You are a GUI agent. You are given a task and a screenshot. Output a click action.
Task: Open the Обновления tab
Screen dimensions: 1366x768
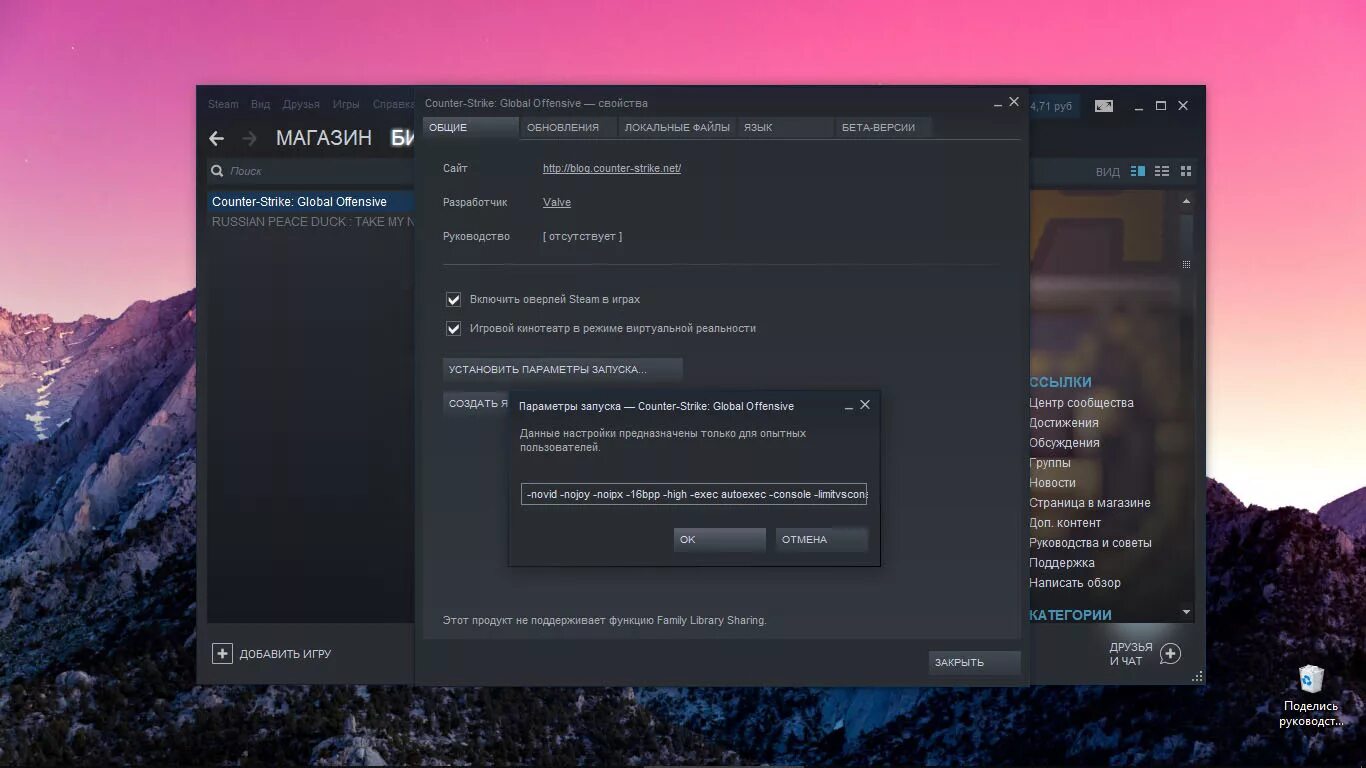point(568,127)
